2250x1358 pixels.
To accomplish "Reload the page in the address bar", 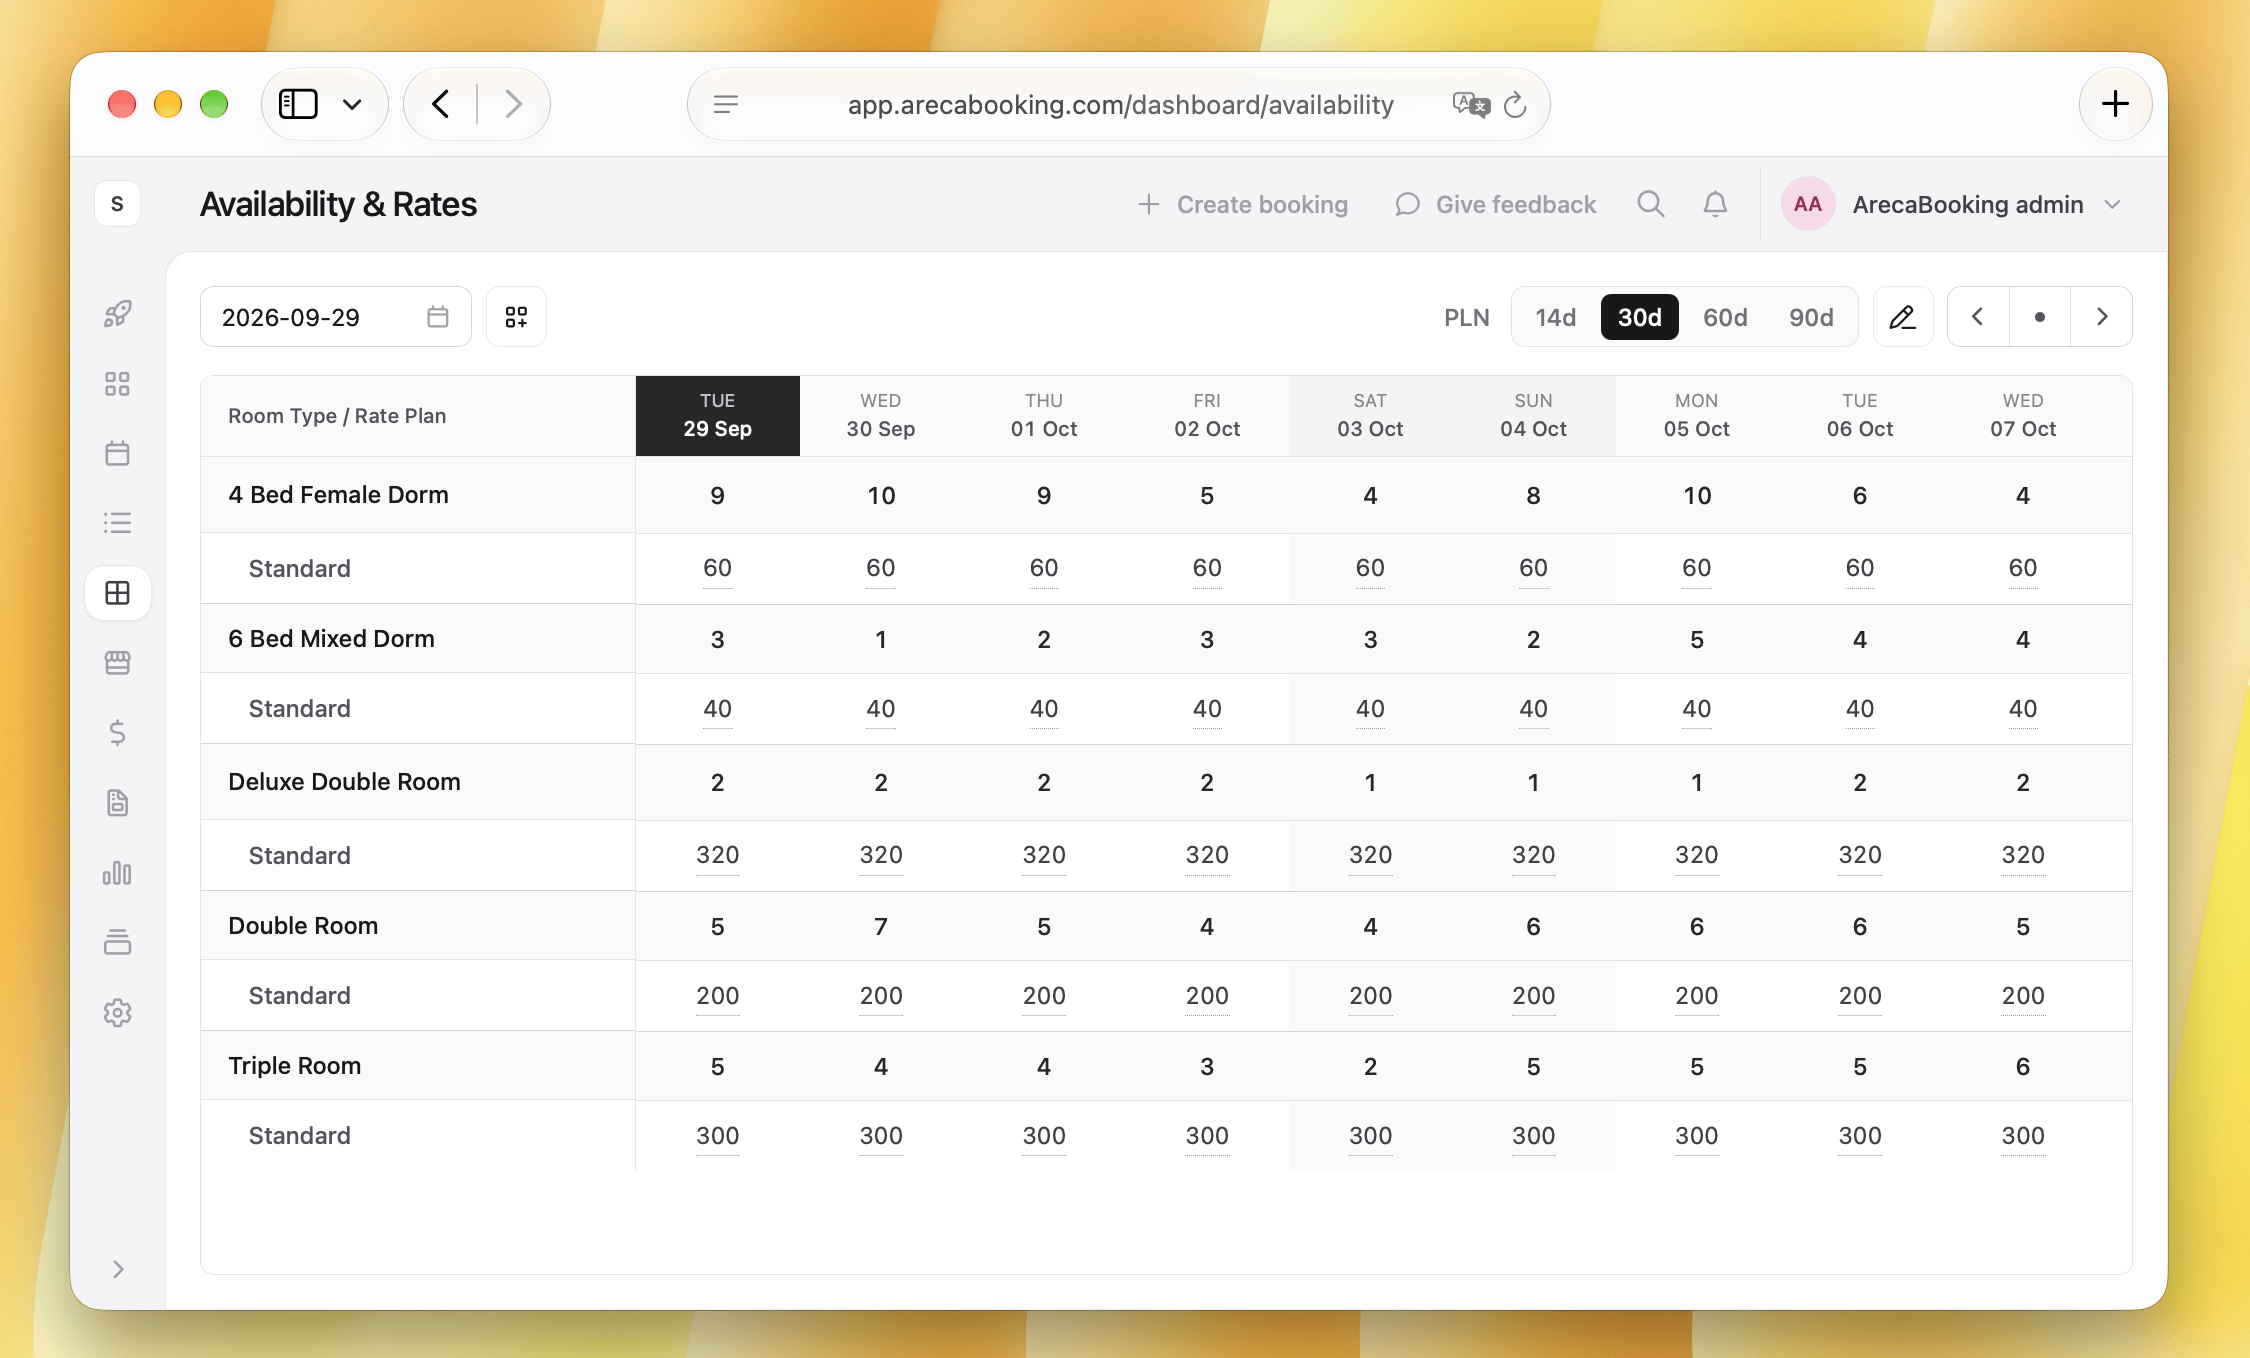I will point(1516,104).
